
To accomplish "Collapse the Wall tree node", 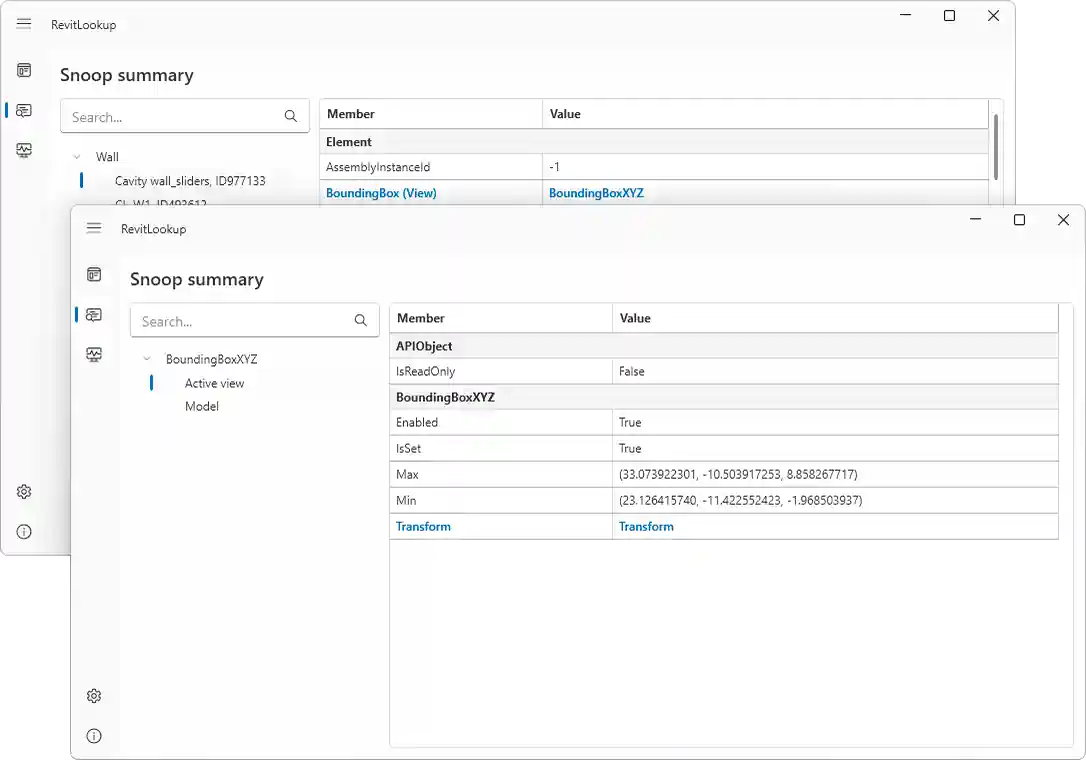I will tap(77, 157).
